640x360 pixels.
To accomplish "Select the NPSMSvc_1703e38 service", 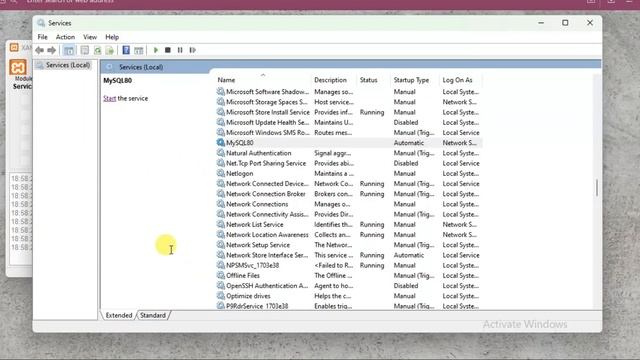I will click(349, 265).
